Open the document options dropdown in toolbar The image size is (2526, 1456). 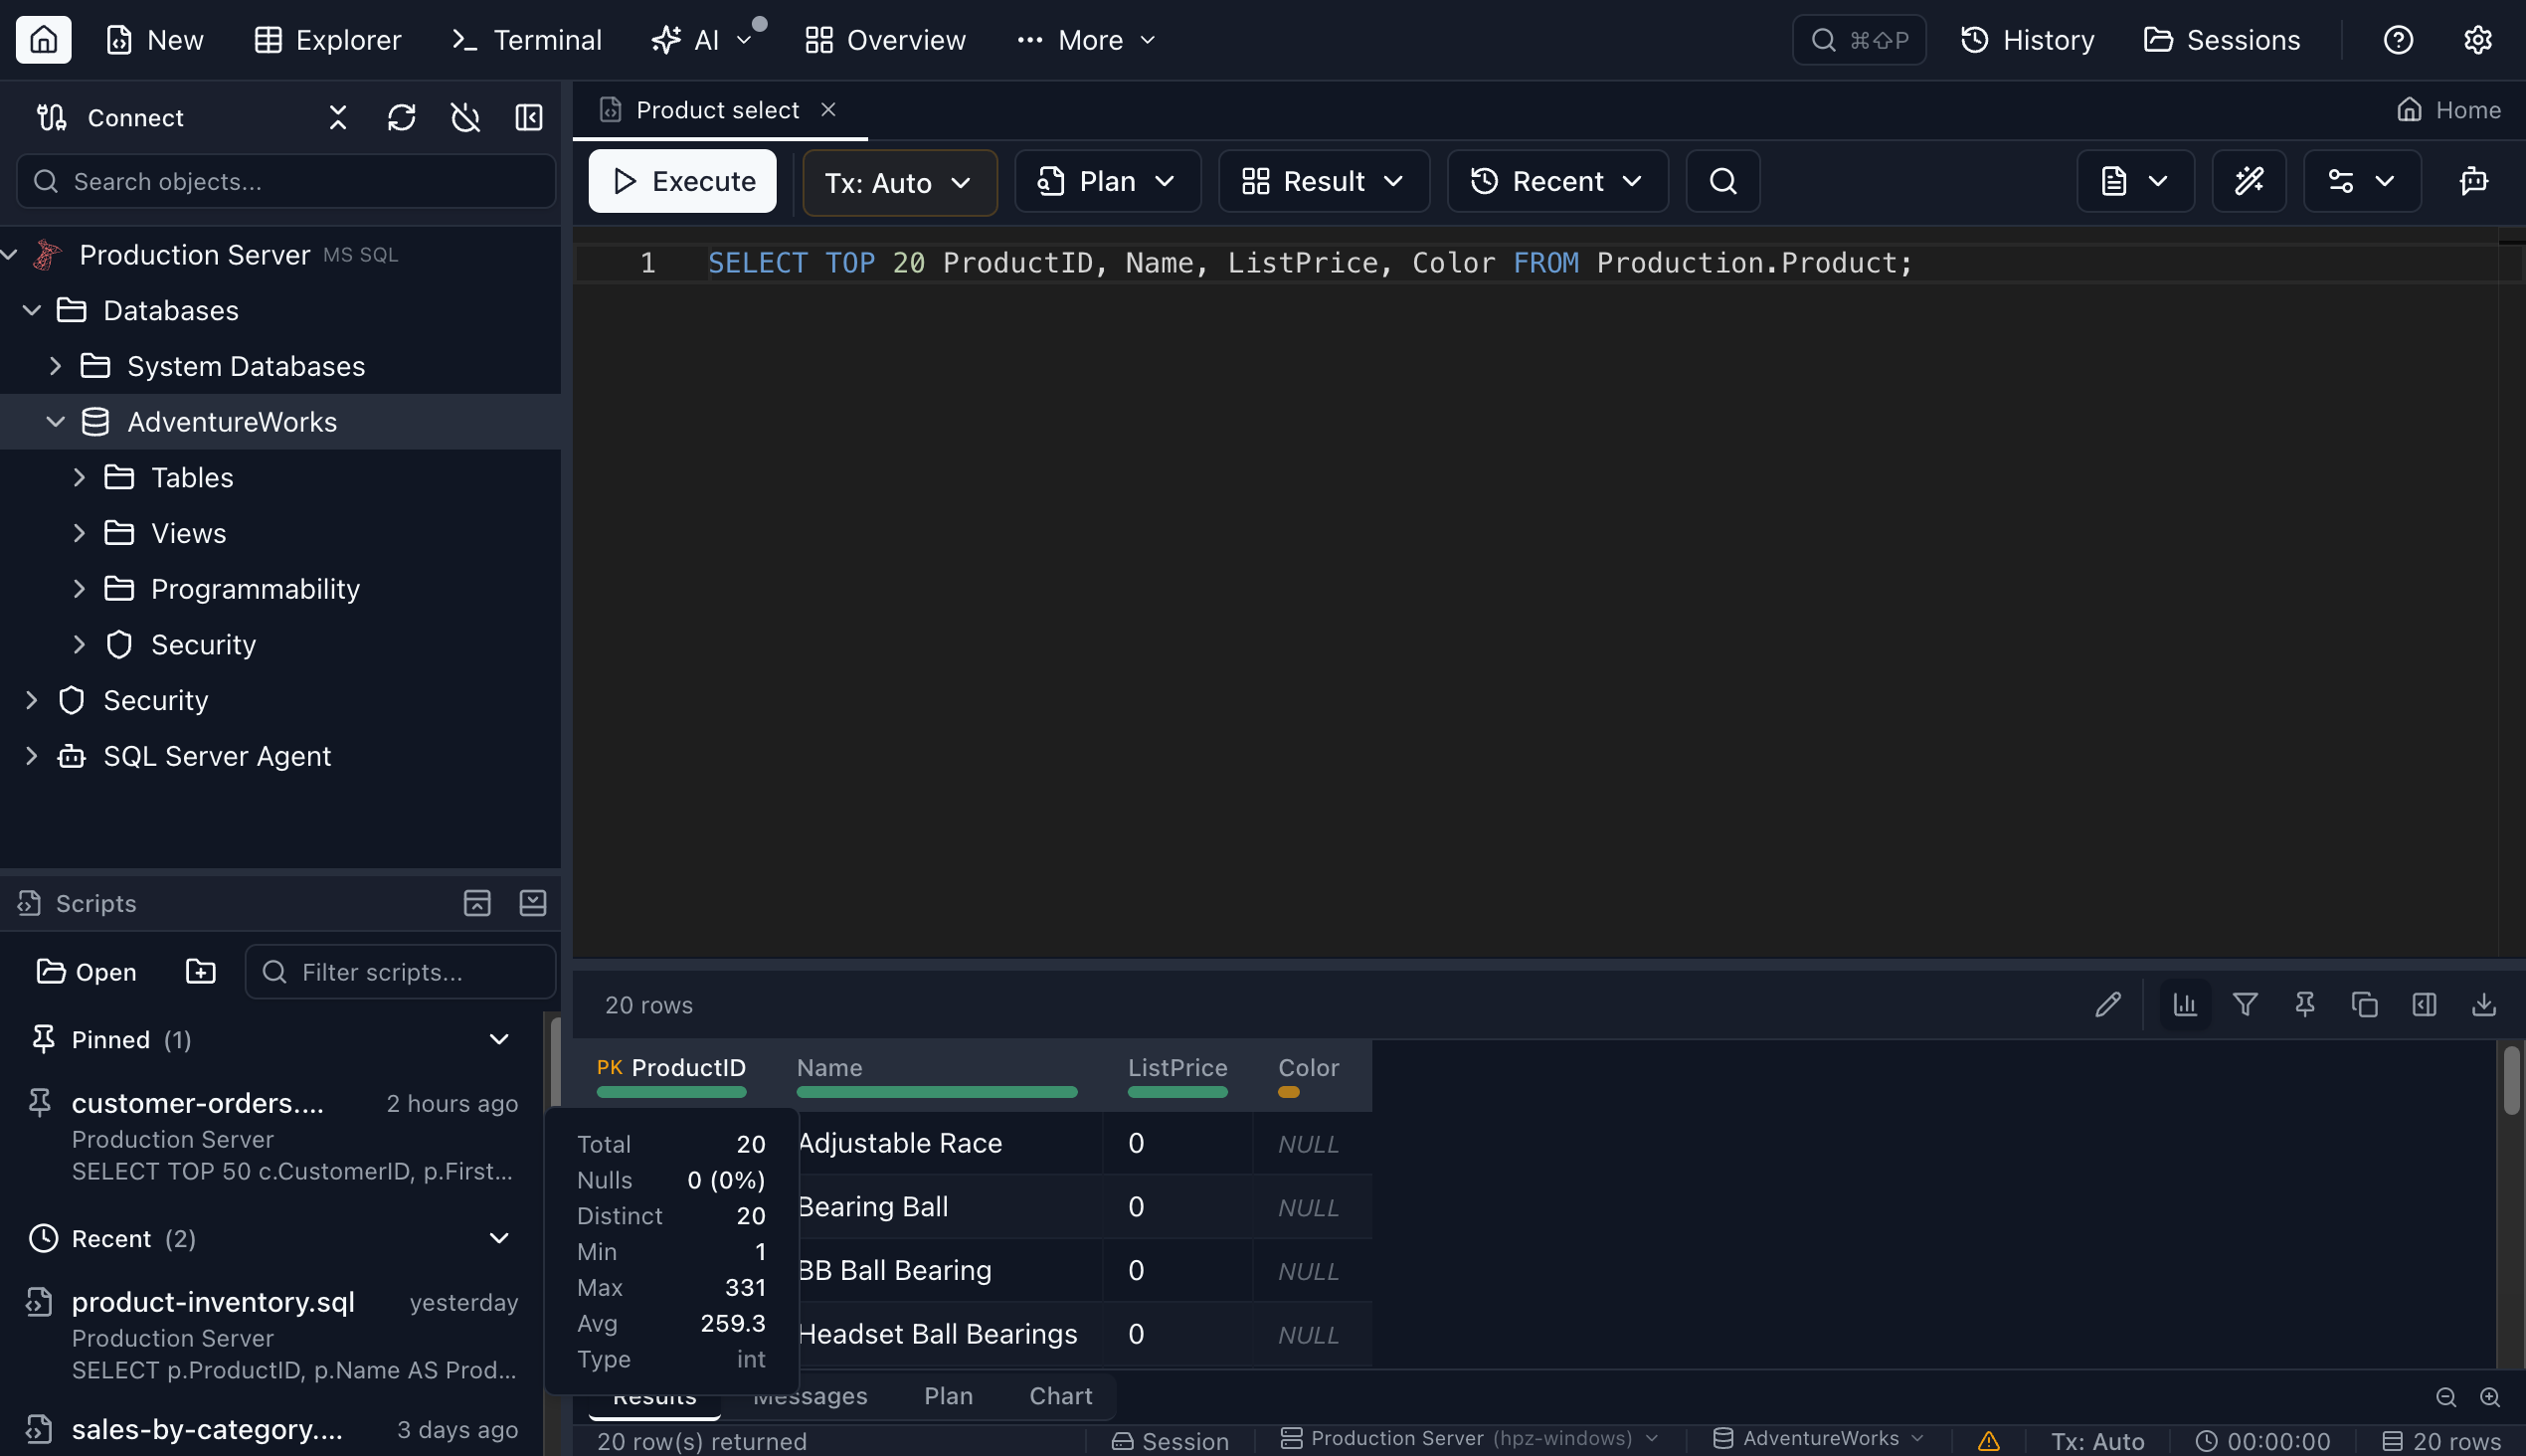pyautogui.click(x=2135, y=181)
